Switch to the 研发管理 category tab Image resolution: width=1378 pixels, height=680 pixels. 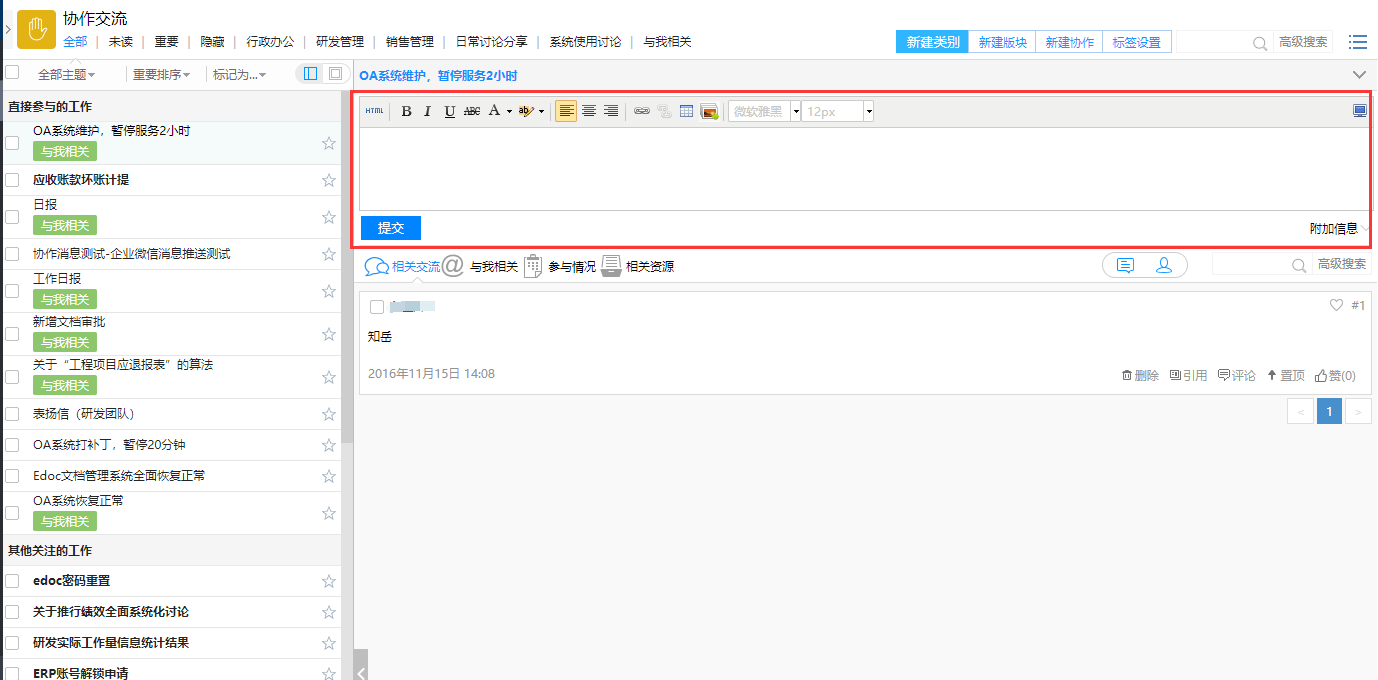point(340,42)
